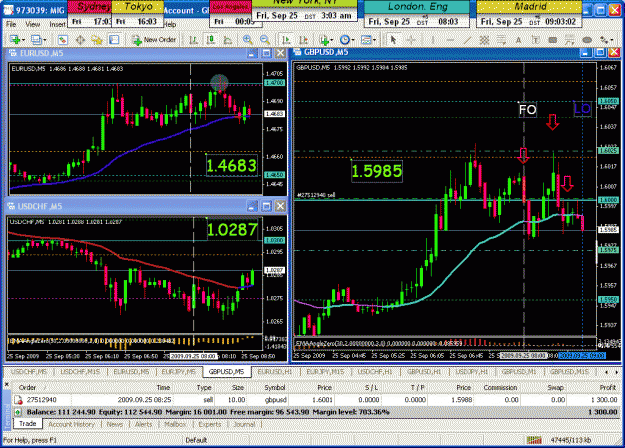Toggle the Market Watch window icon
625x448 pixels.
click(63, 39)
